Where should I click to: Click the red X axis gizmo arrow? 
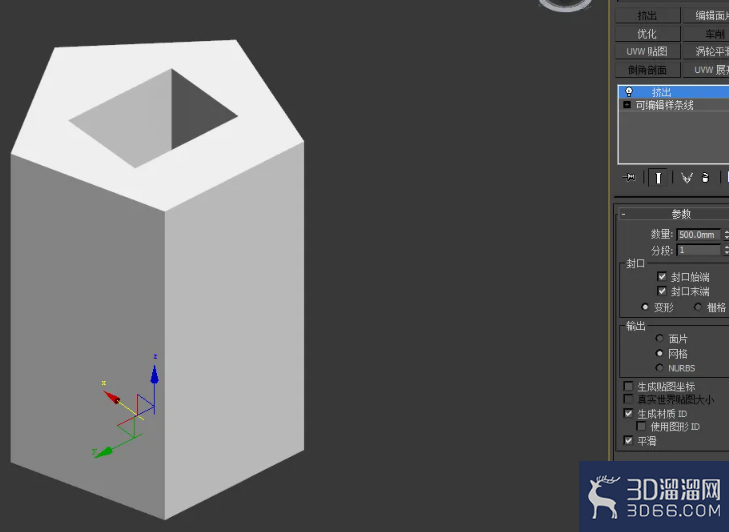coord(112,397)
